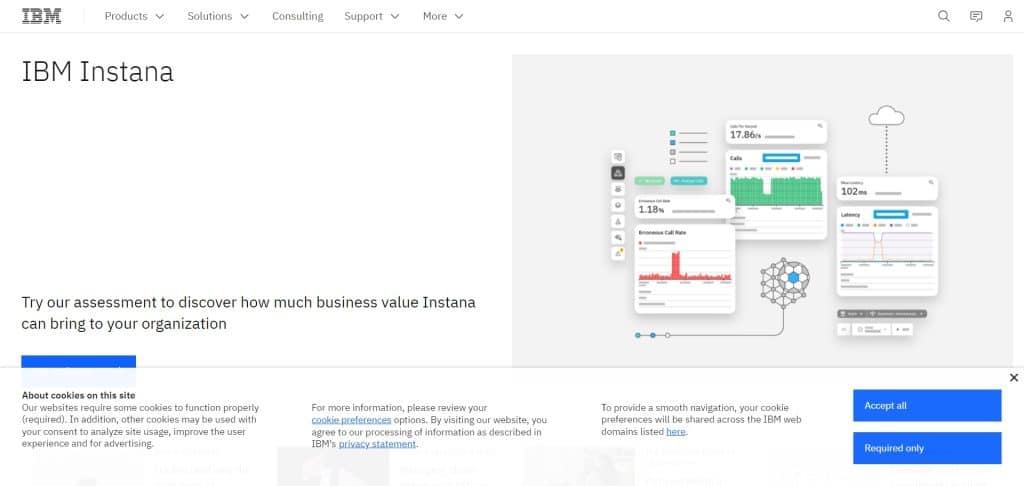Click the IBM logo
The height and width of the screenshot is (486, 1024).
point(42,16)
